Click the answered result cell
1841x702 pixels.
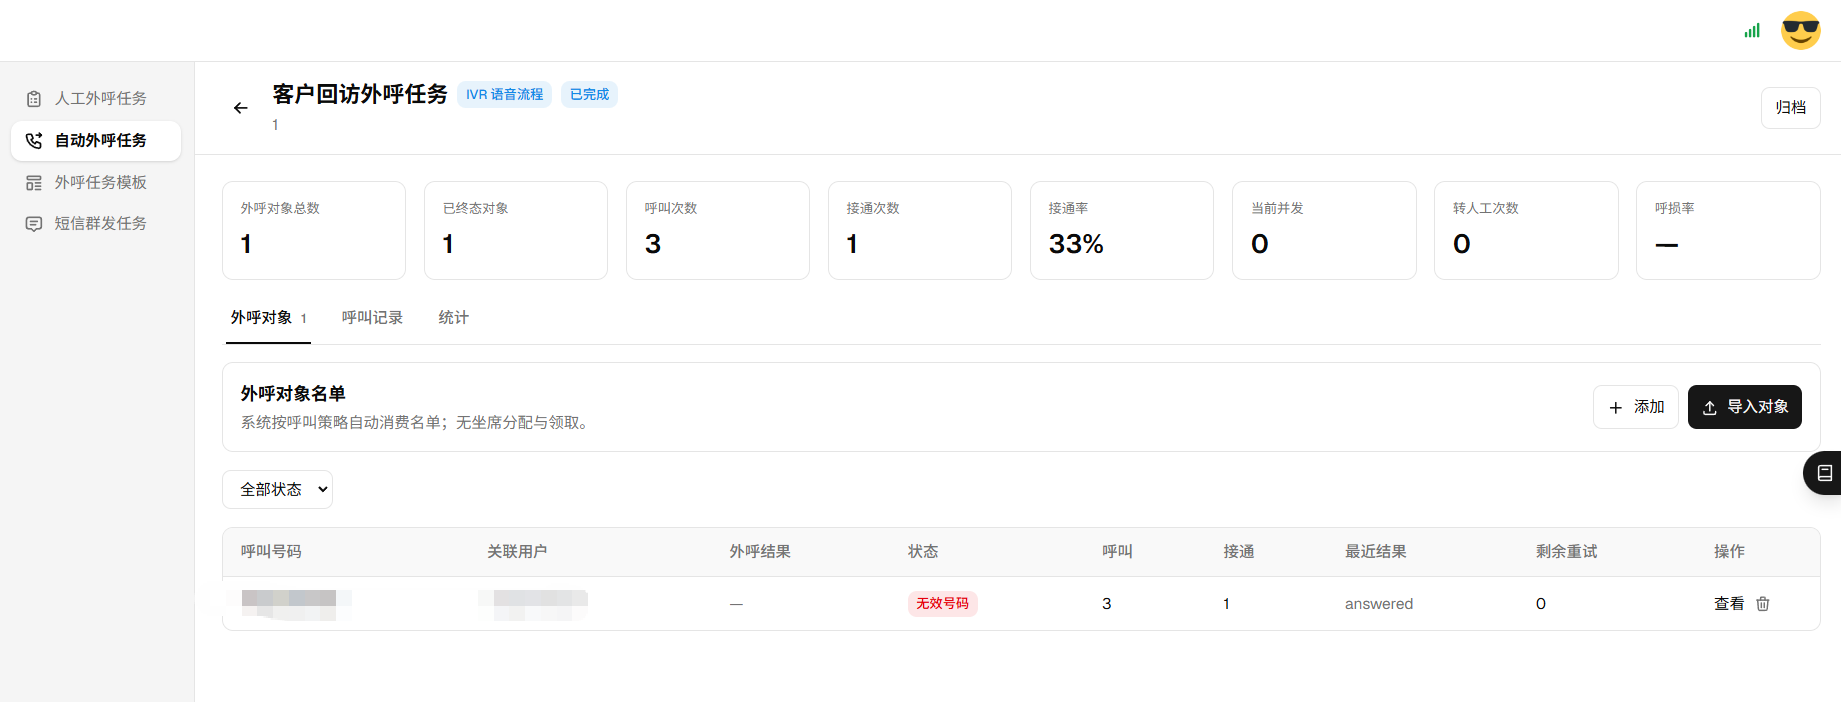[x=1379, y=604]
